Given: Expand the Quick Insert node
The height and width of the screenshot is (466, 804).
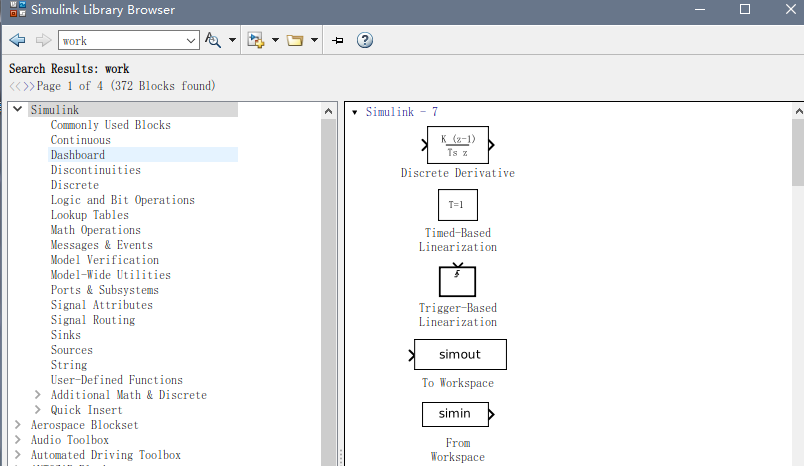Looking at the screenshot, I should click(x=37, y=410).
